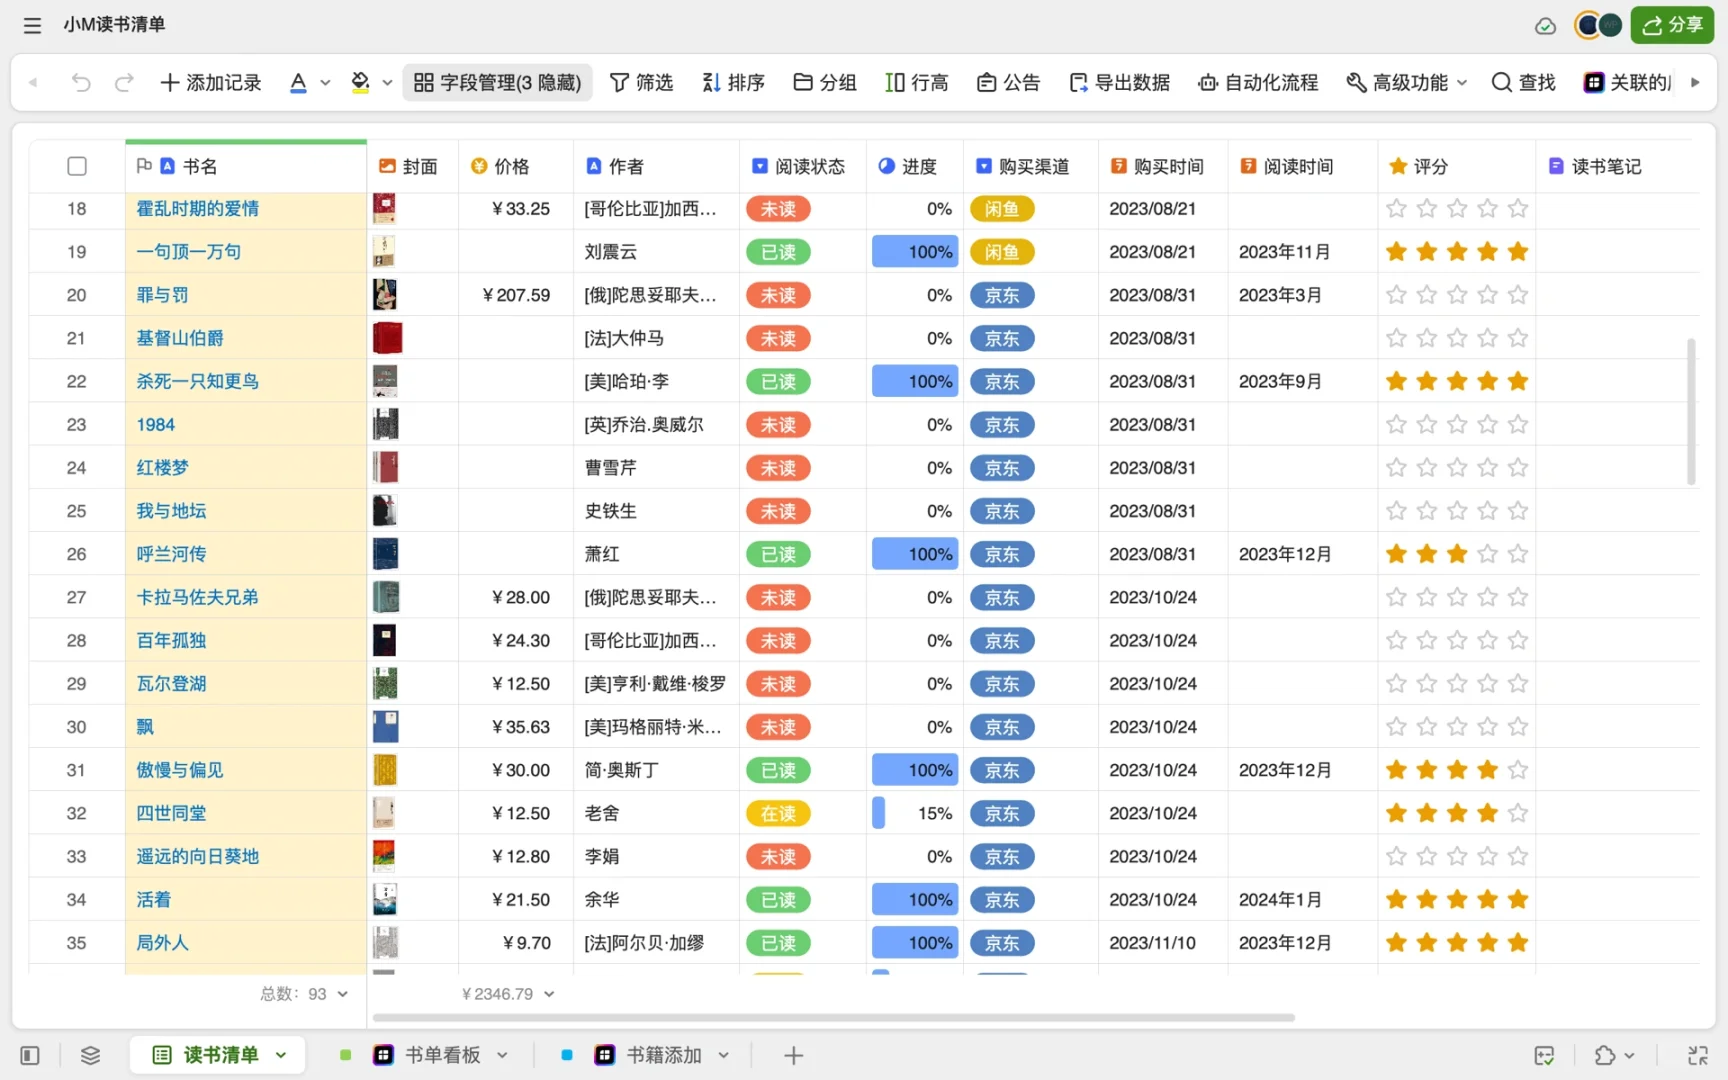Expand the font color dropdown arrow
Screen dimensions: 1728x1080
325,82
